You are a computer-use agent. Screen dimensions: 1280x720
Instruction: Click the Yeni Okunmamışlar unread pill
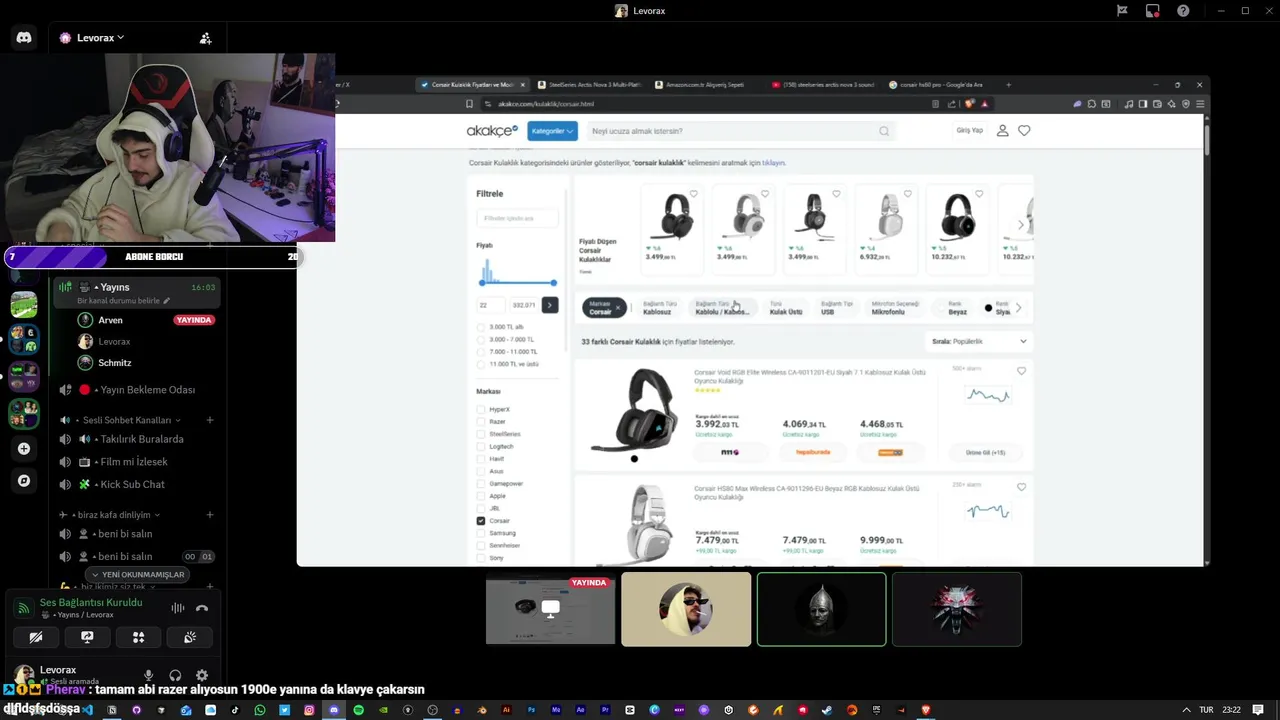tap(136, 575)
